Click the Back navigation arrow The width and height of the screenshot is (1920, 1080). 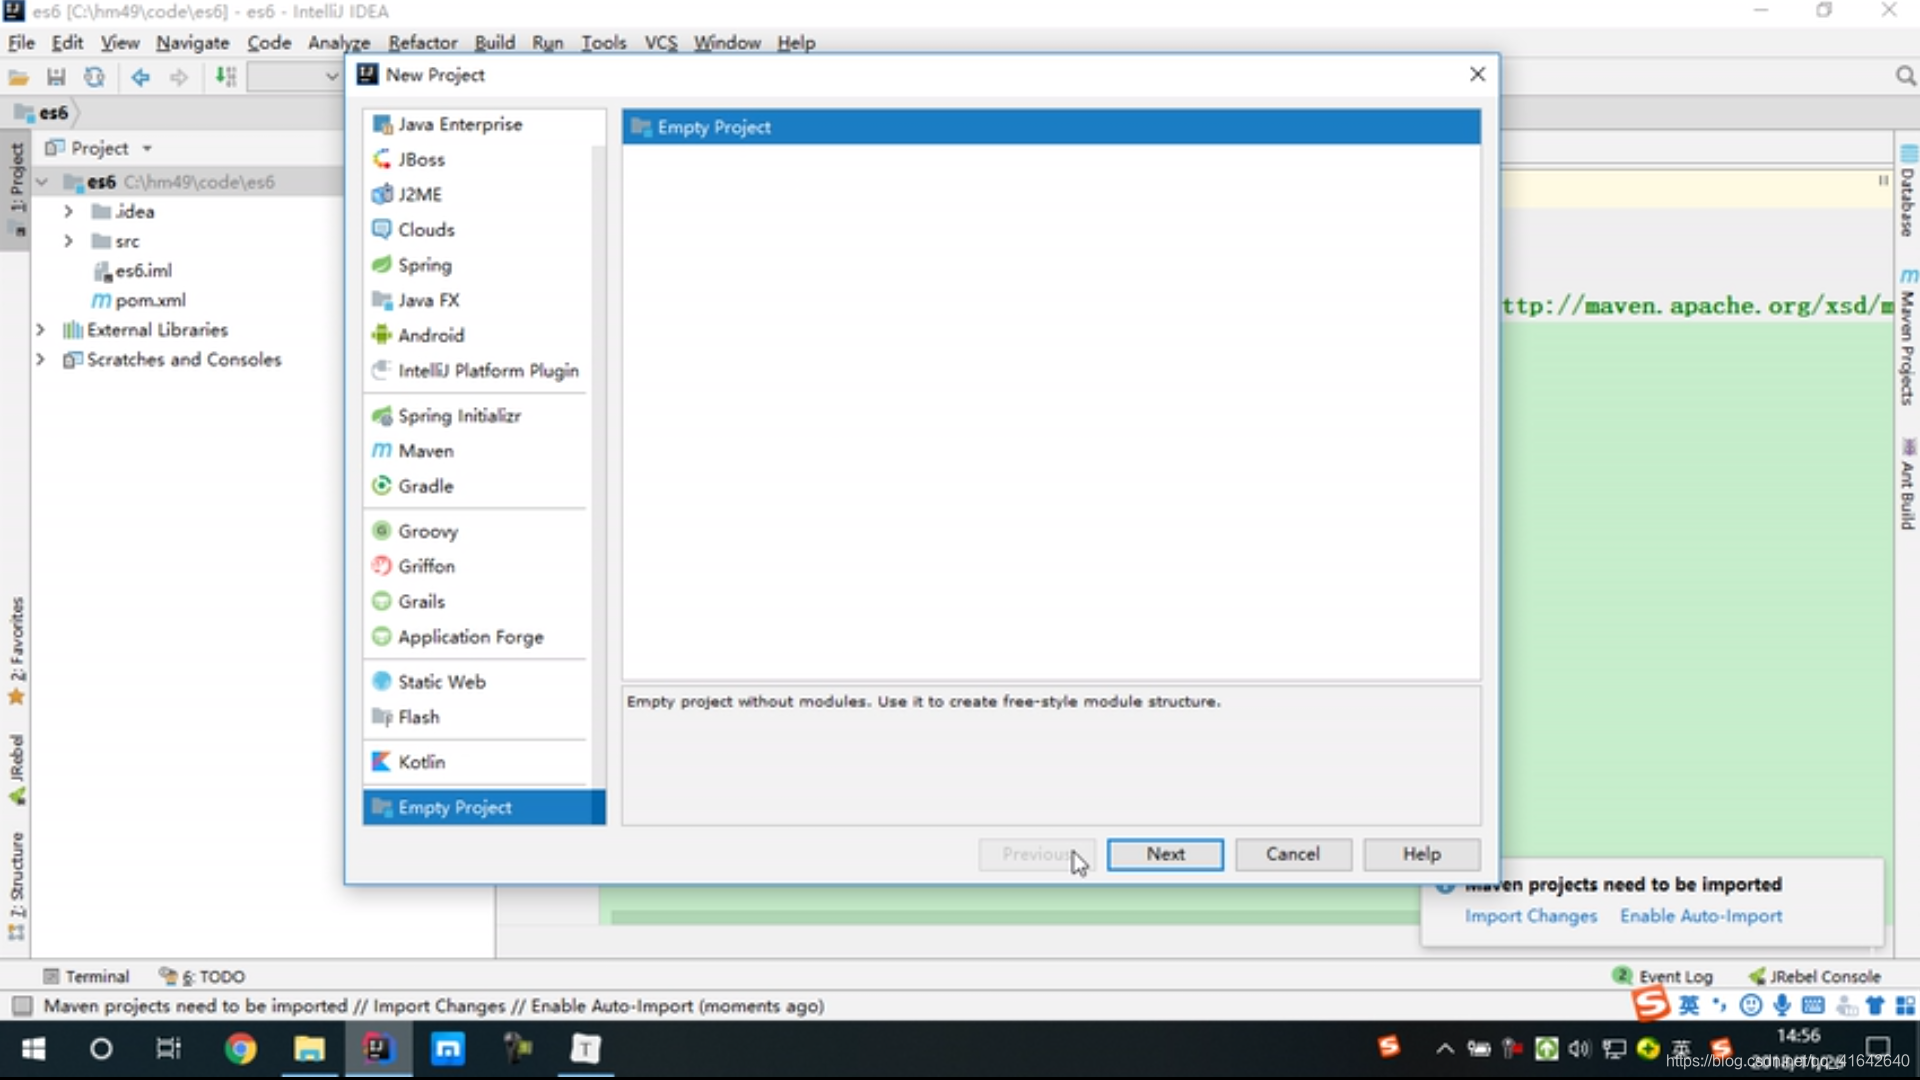(141, 77)
